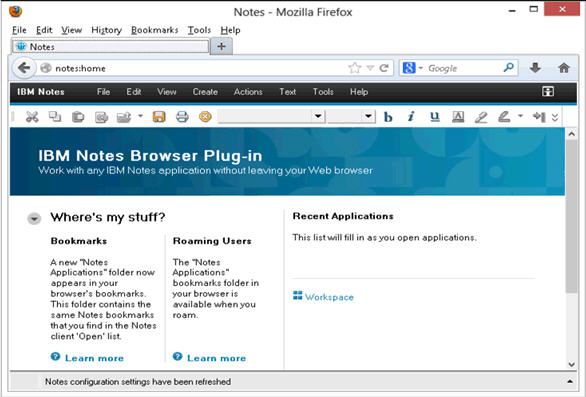Open Firefox downloads arrow
This screenshot has width=586, height=397.
pos(535,68)
